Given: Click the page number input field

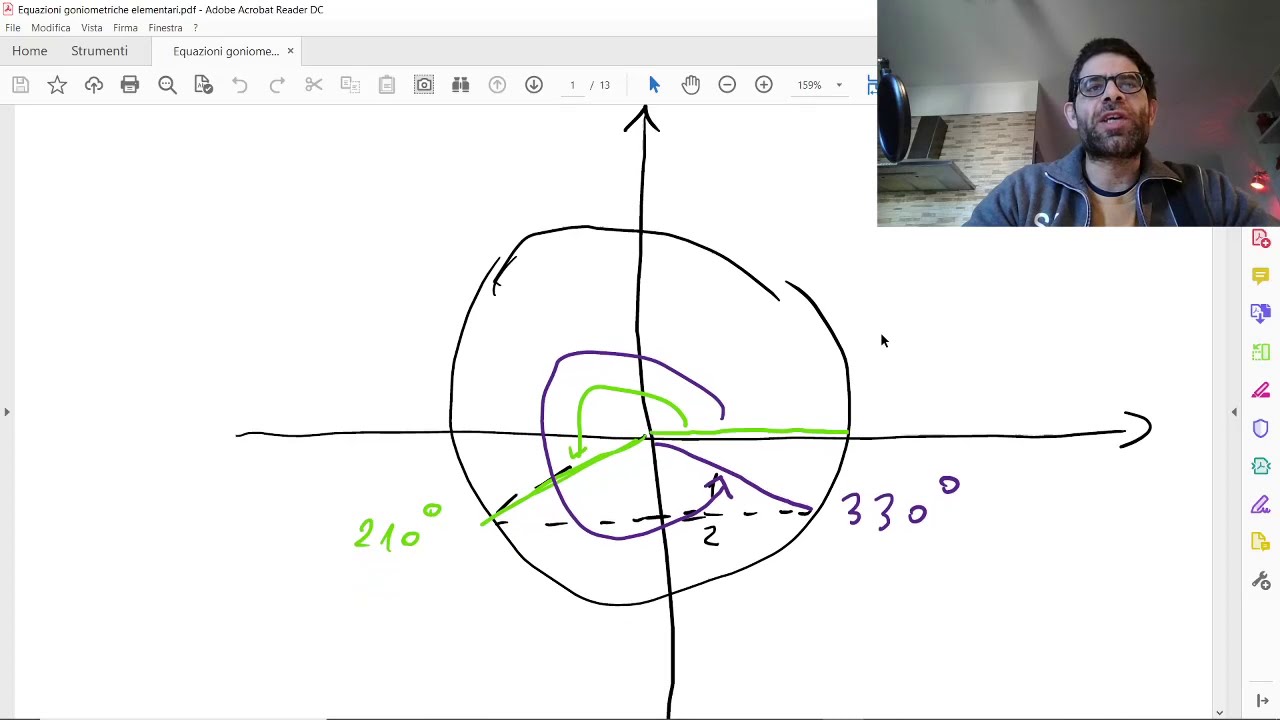Looking at the screenshot, I should pyautogui.click(x=572, y=85).
